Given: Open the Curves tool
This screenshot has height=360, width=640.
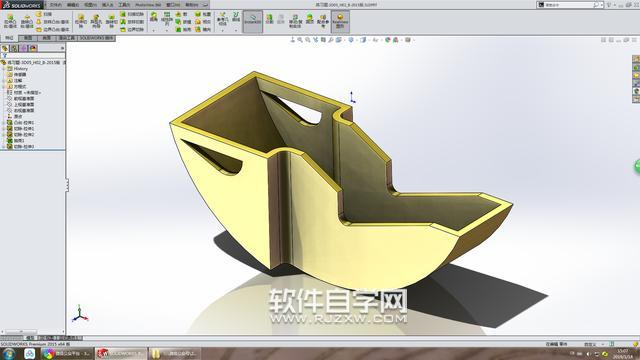Looking at the screenshot, I should 236,17.
